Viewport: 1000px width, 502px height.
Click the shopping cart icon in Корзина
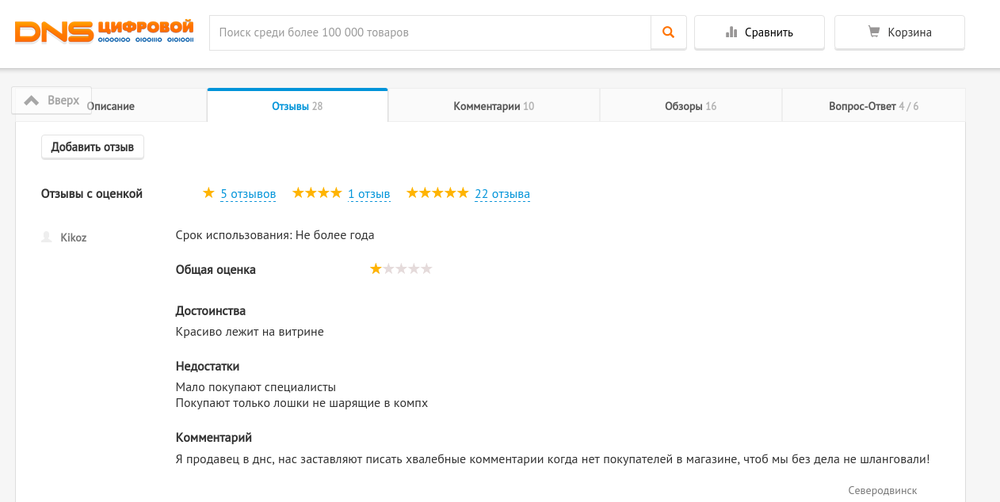coord(874,32)
